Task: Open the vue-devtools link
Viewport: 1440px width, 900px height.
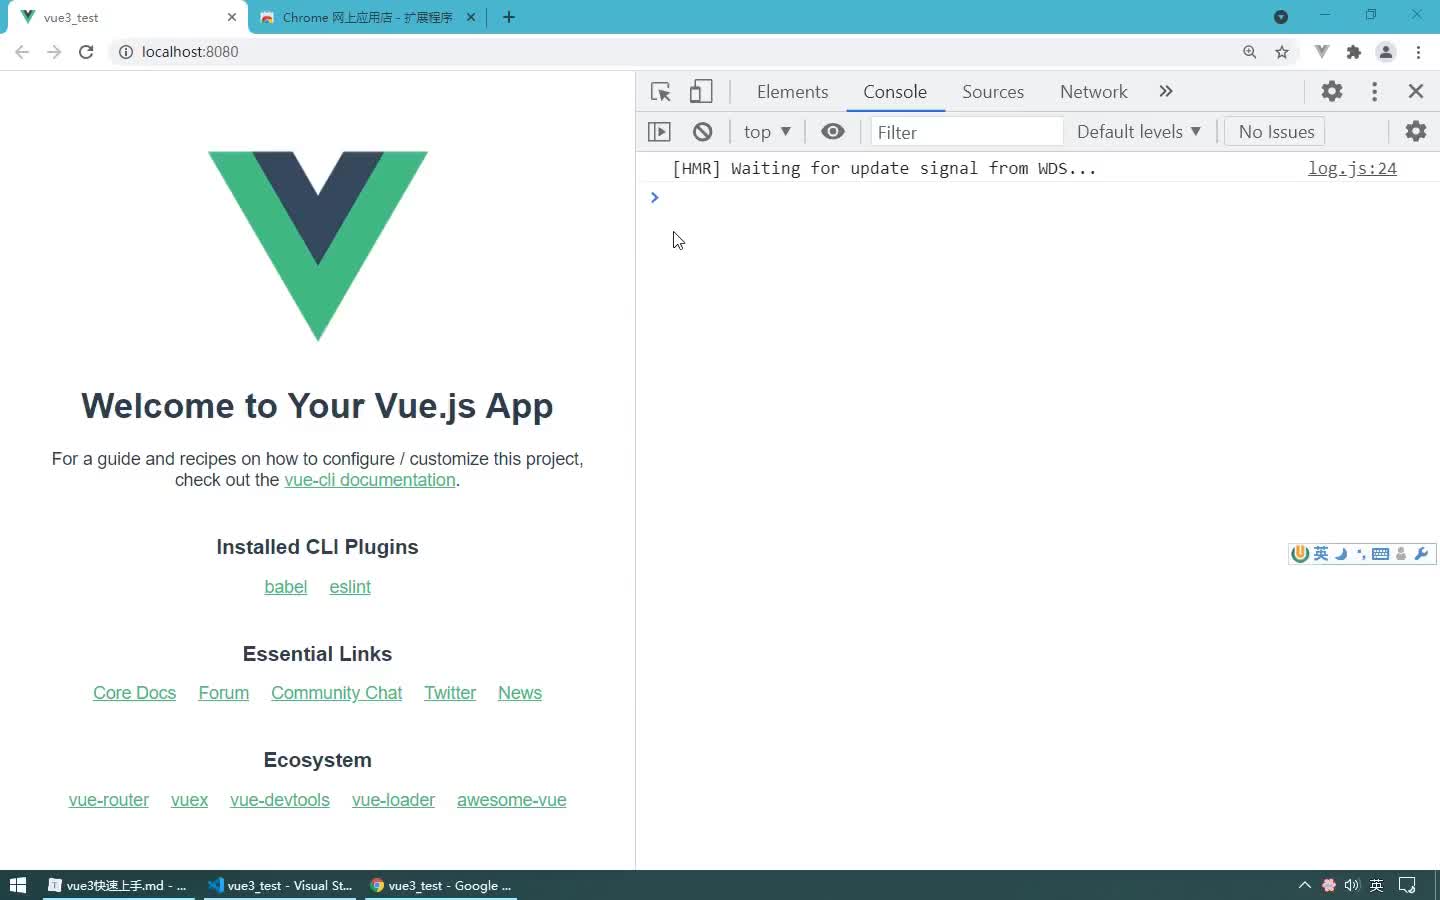Action: tap(280, 800)
